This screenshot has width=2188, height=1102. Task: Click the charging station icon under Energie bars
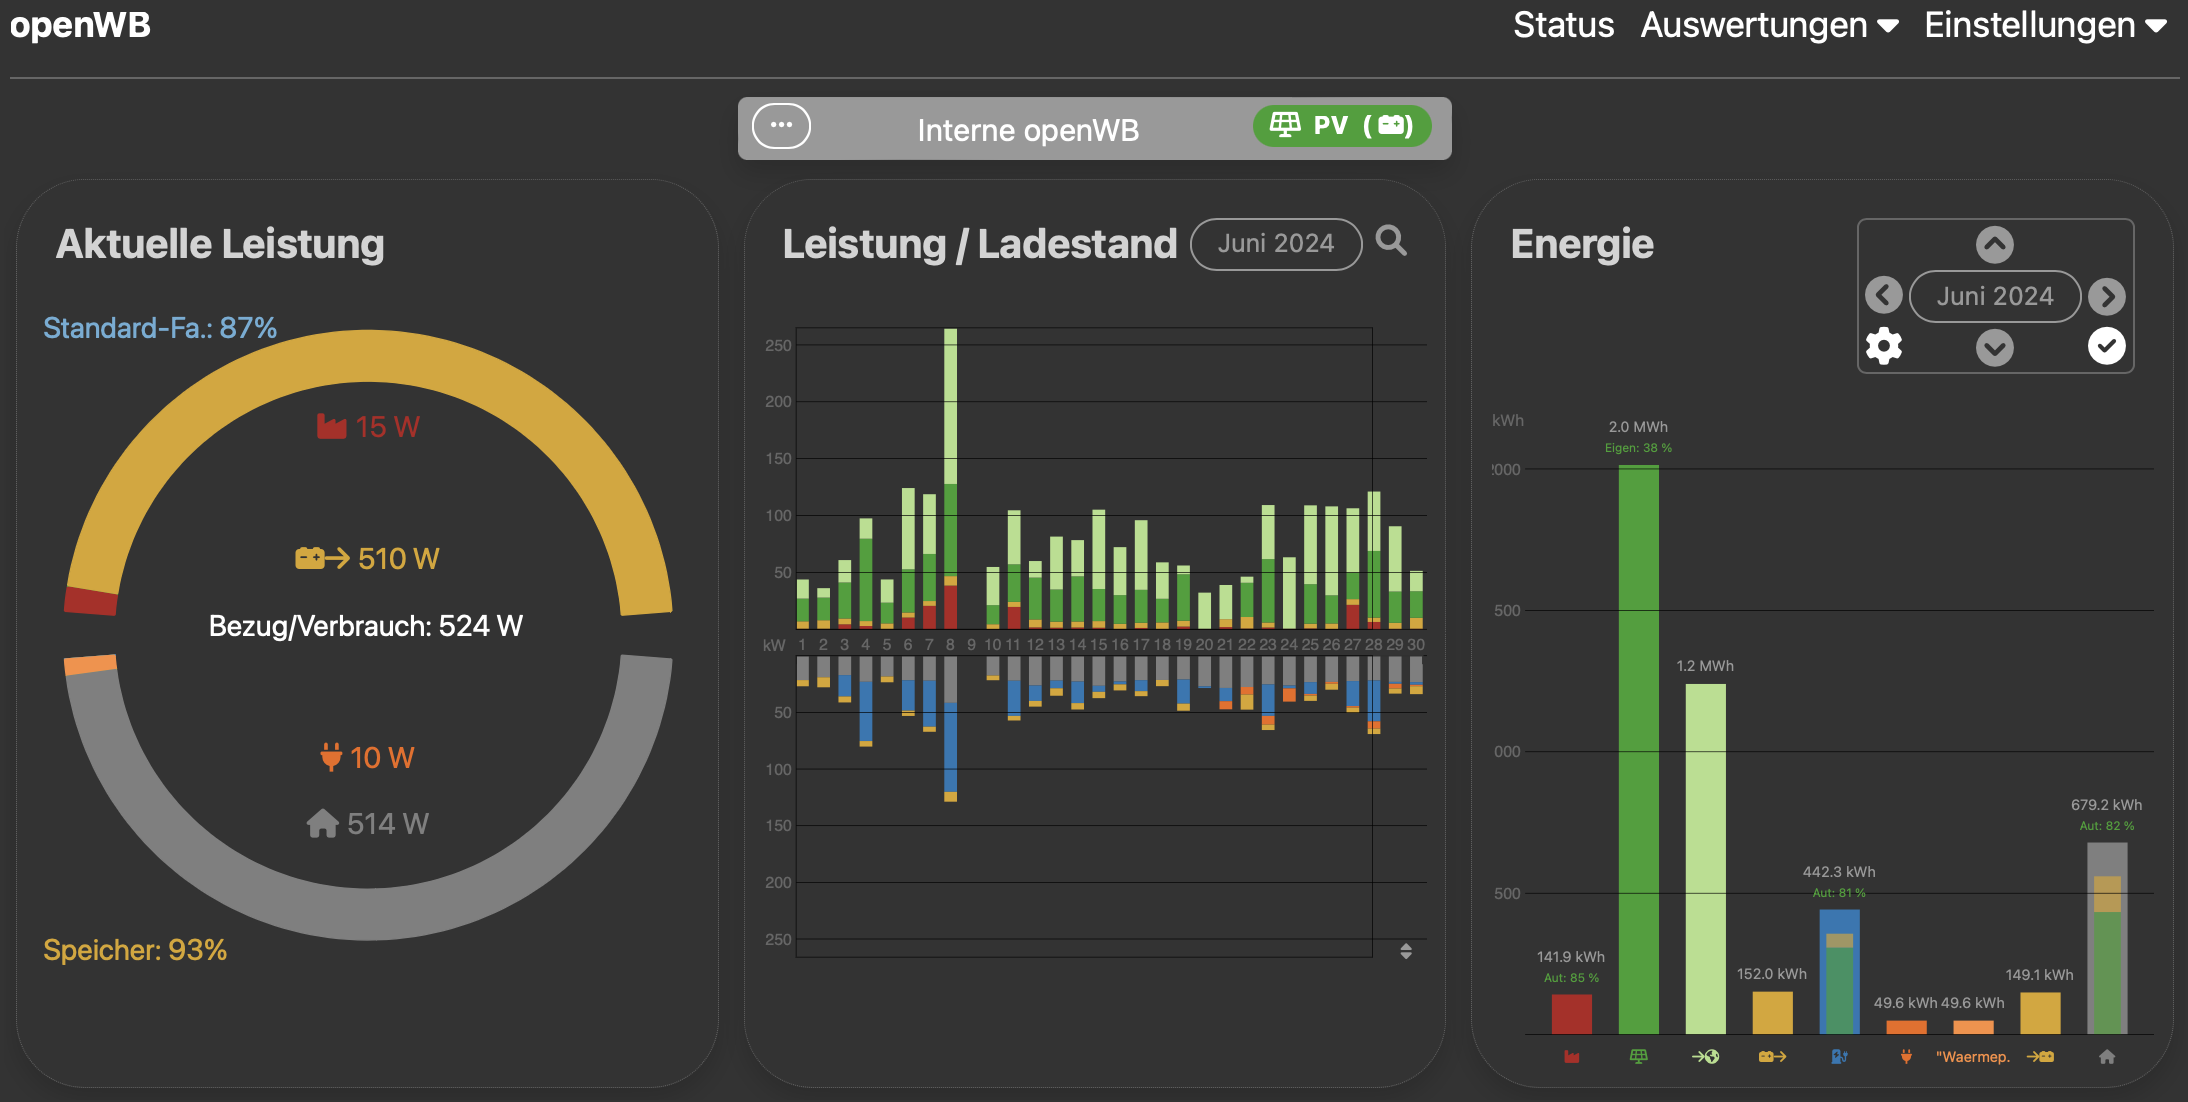click(x=1839, y=1057)
